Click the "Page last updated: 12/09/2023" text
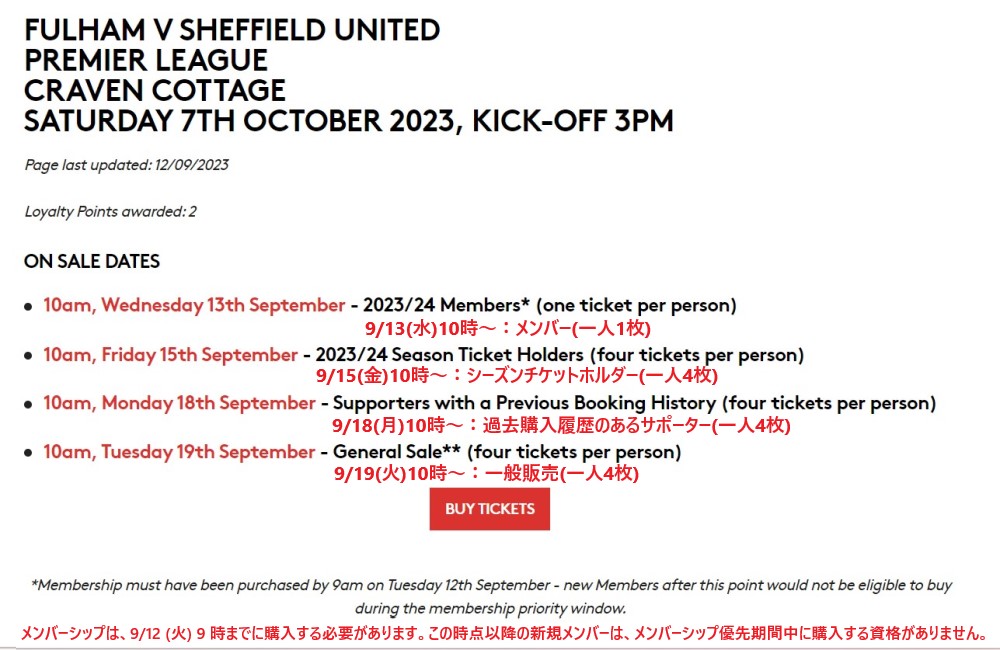This screenshot has width=1000, height=650. point(127,165)
